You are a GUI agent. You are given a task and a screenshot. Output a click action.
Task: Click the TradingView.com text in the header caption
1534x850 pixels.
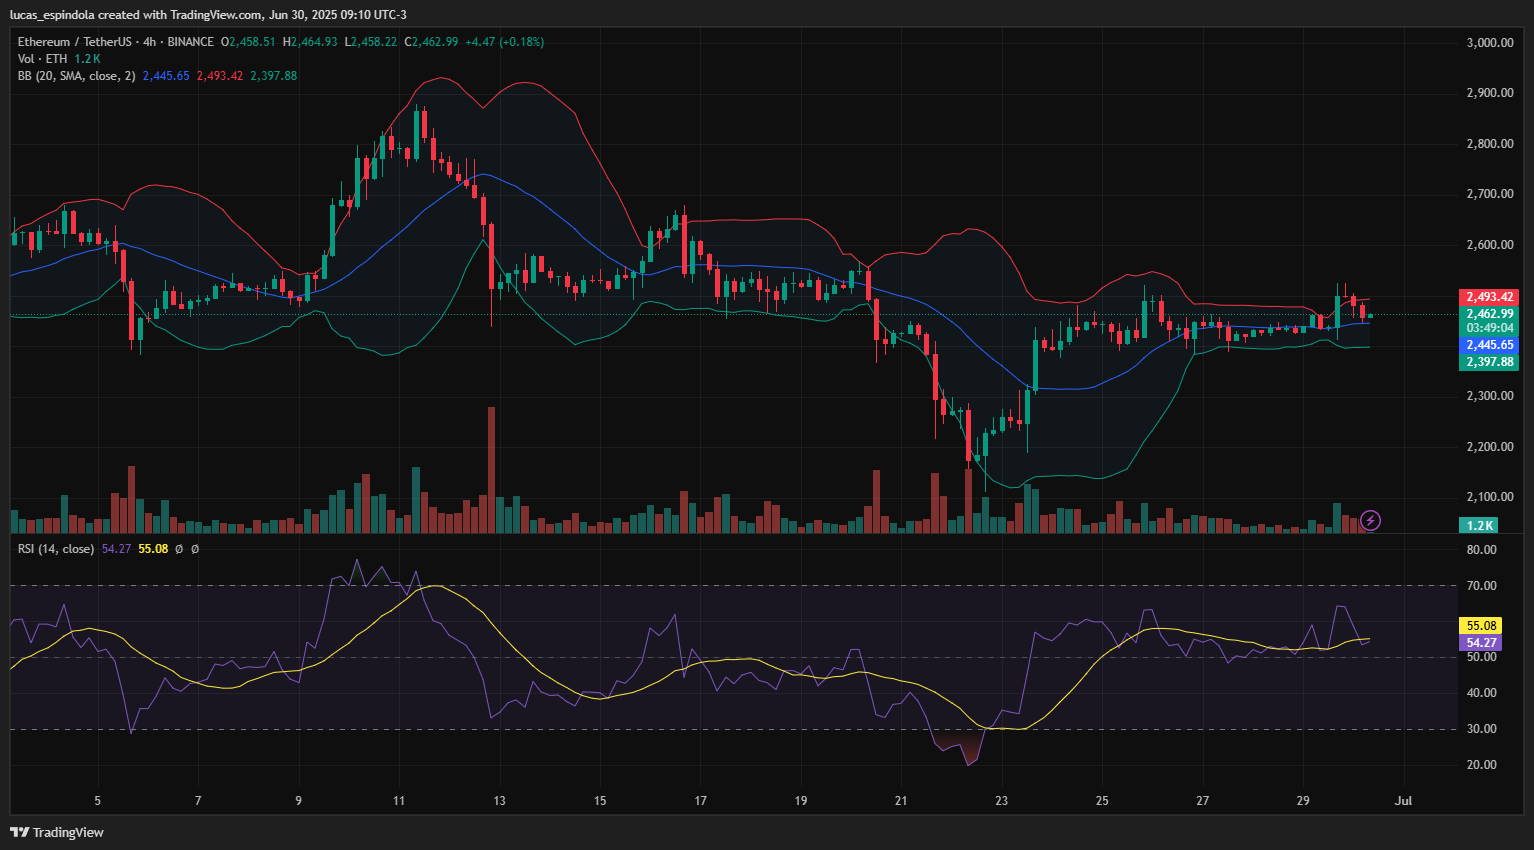(x=217, y=15)
